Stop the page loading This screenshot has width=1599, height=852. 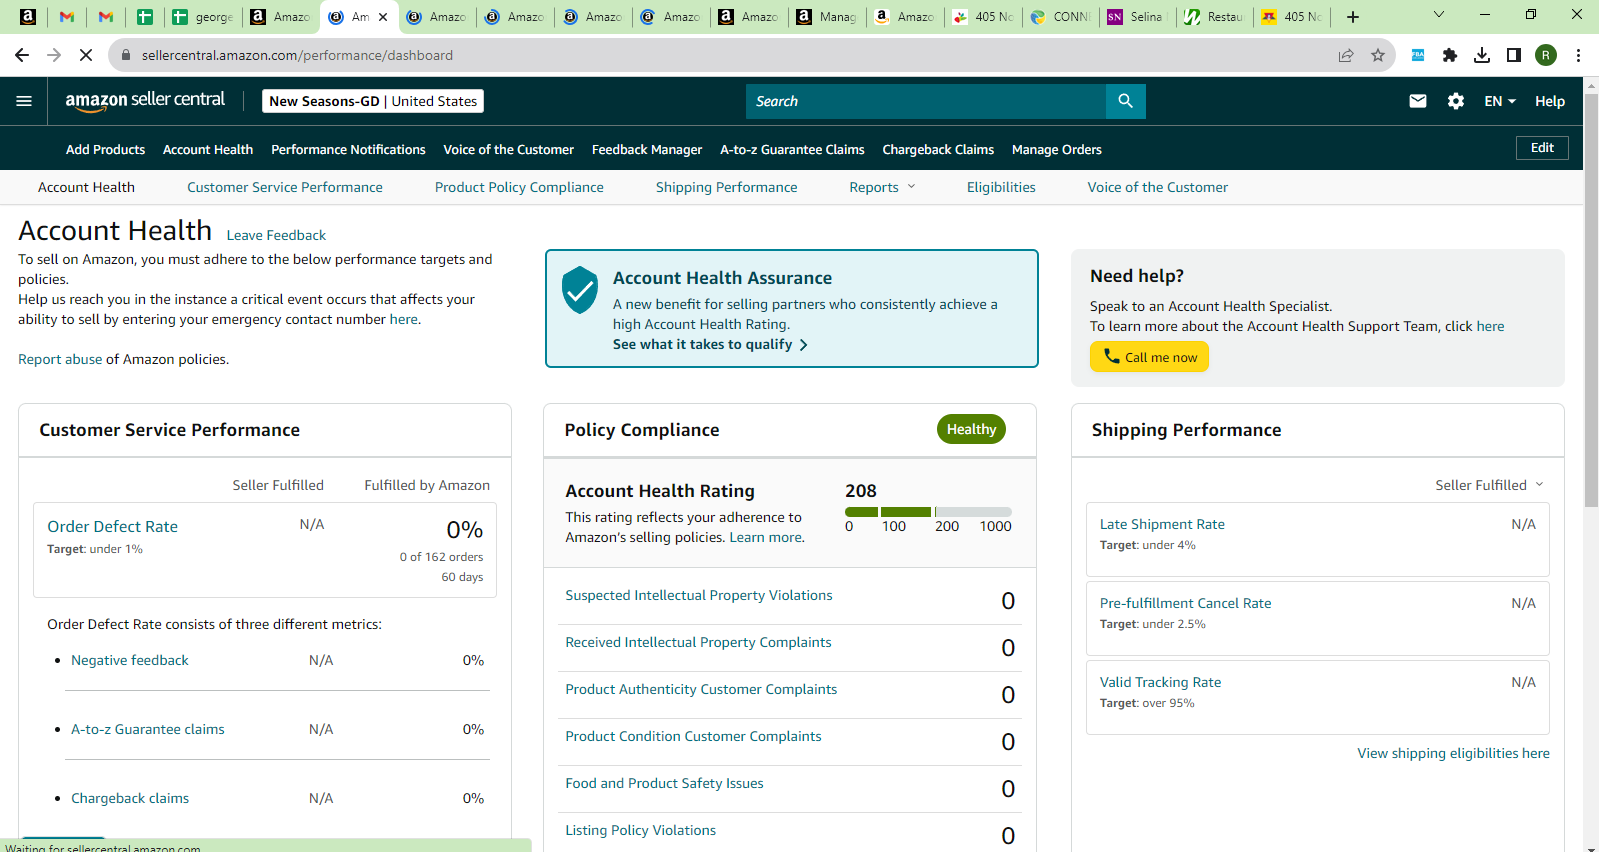pyautogui.click(x=86, y=55)
